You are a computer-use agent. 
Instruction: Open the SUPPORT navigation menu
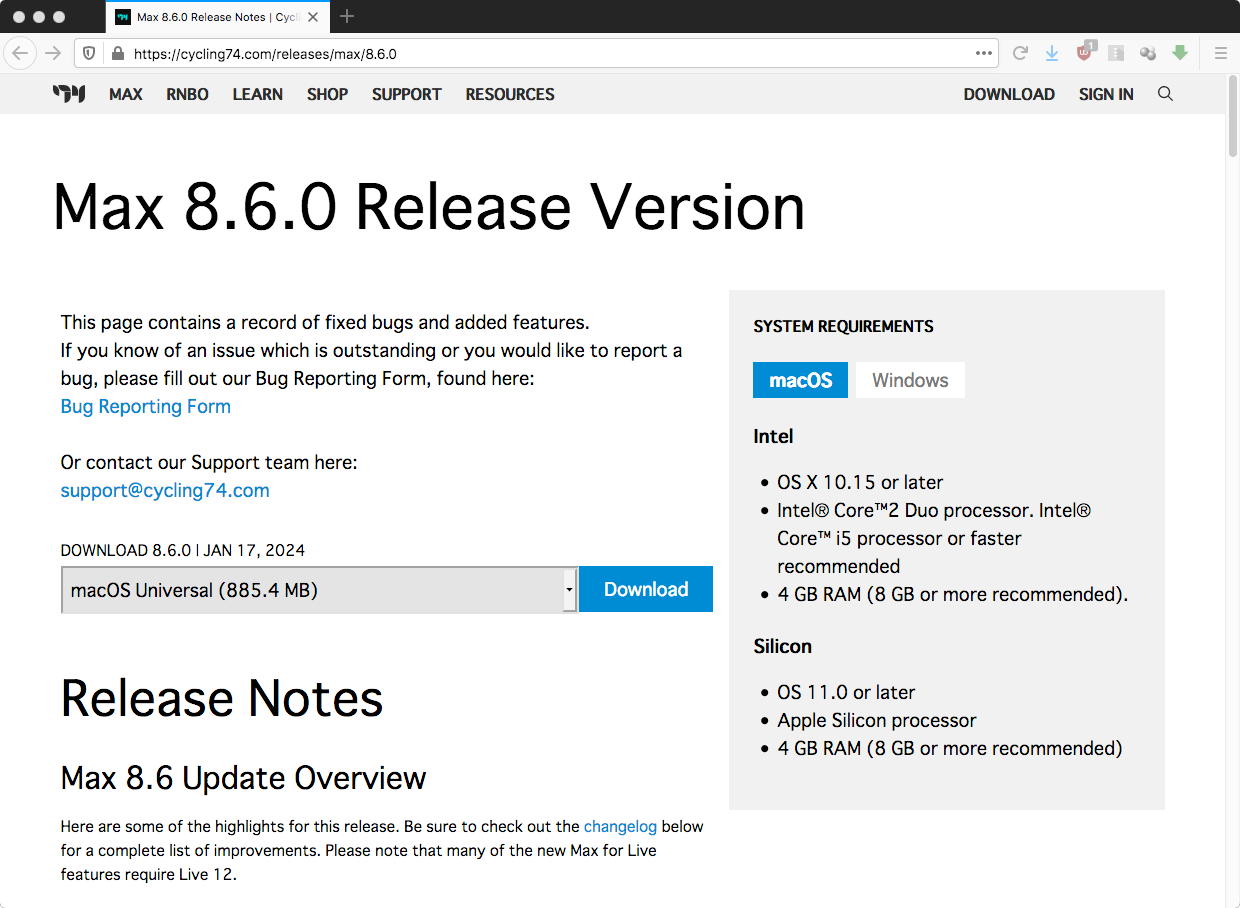(407, 94)
